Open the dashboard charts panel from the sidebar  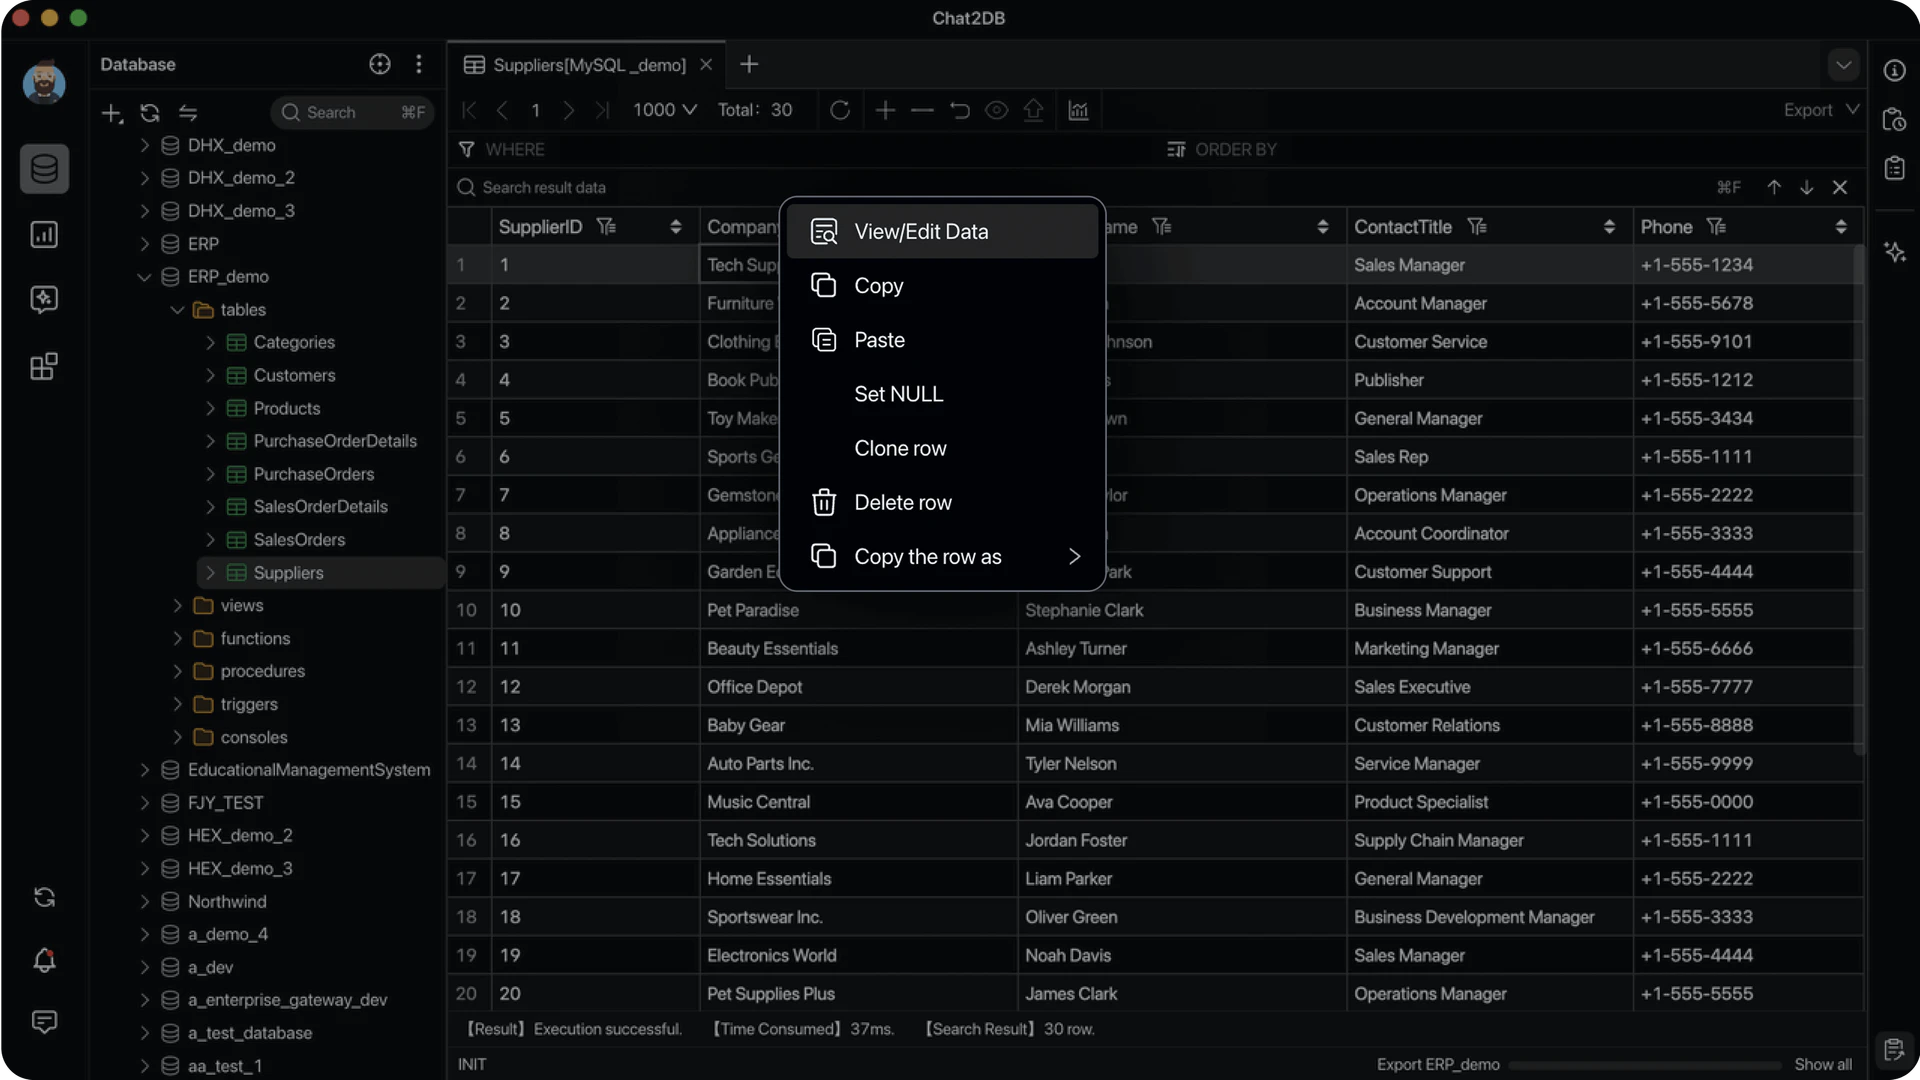pos(44,234)
